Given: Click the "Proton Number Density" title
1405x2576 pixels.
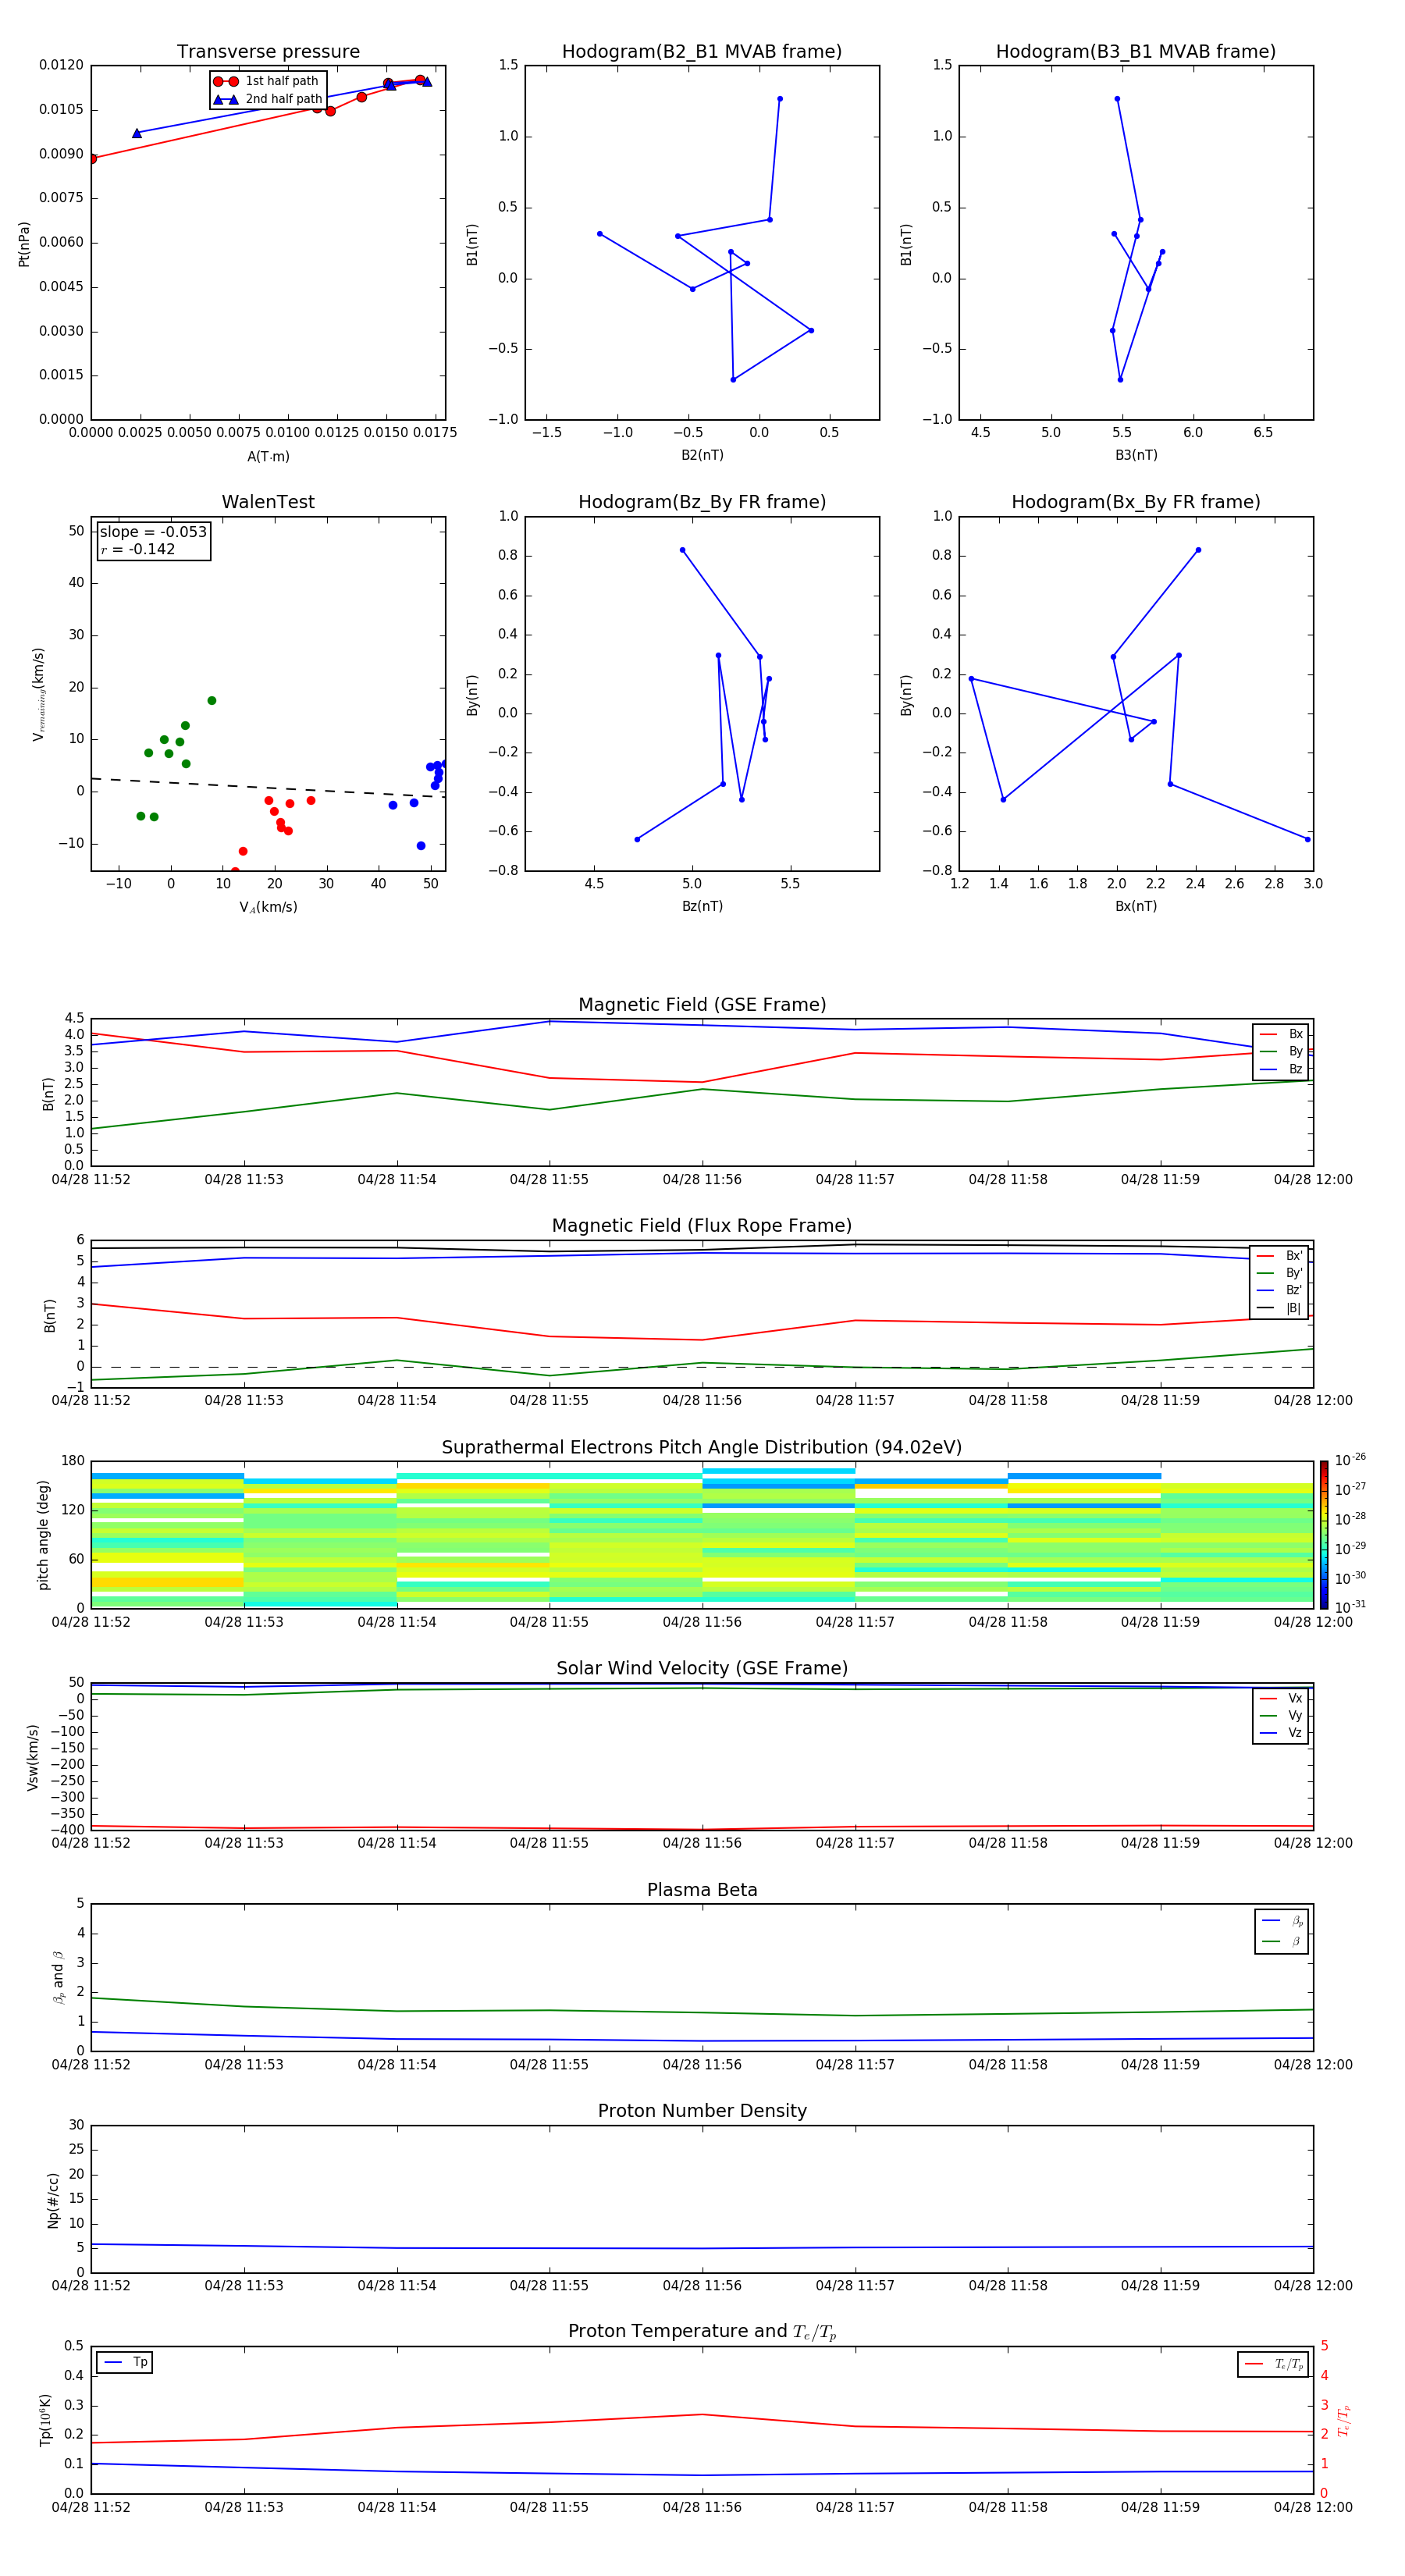Looking at the screenshot, I should (702, 2111).
